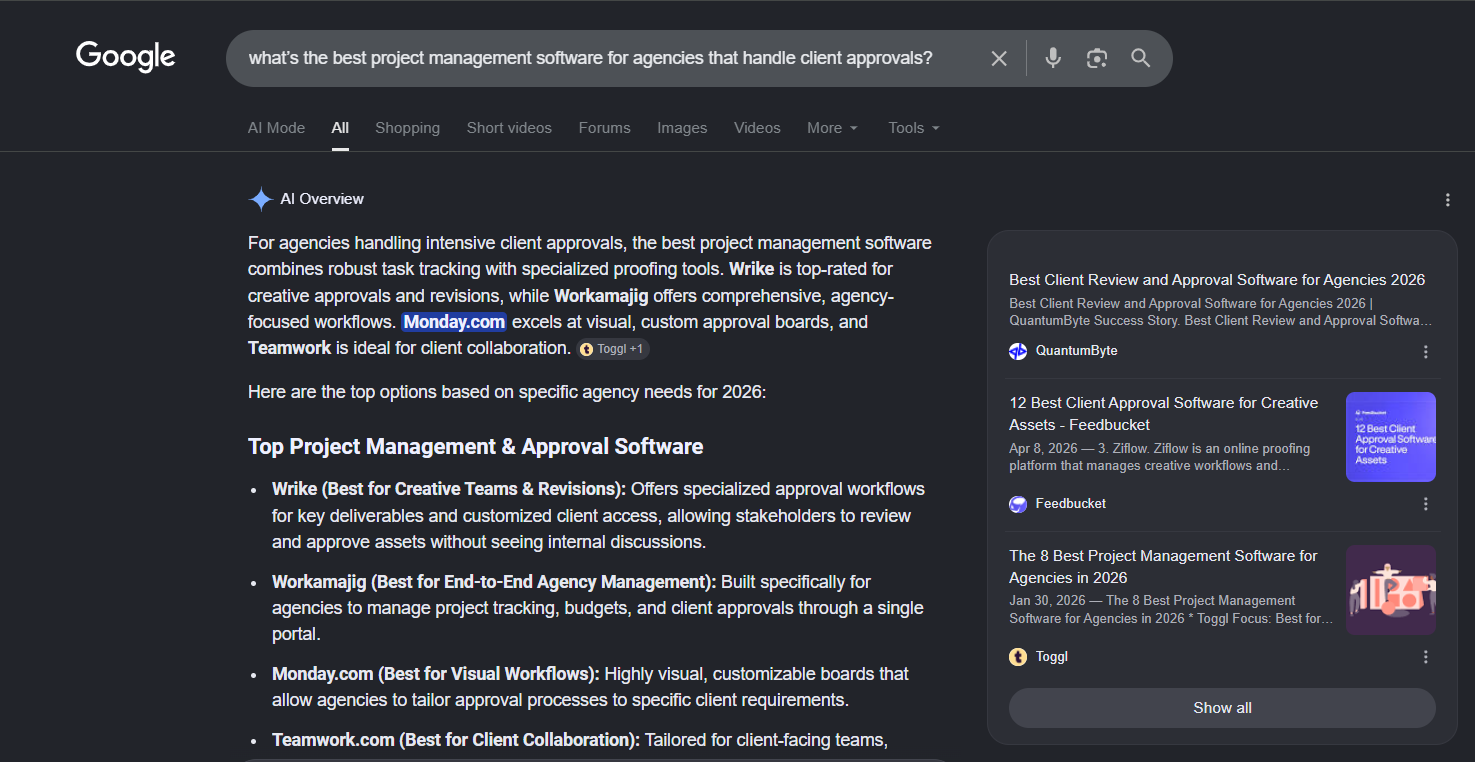The image size is (1475, 762).
Task: Open 12 Best Client Approval Software link
Action: (x=1164, y=414)
